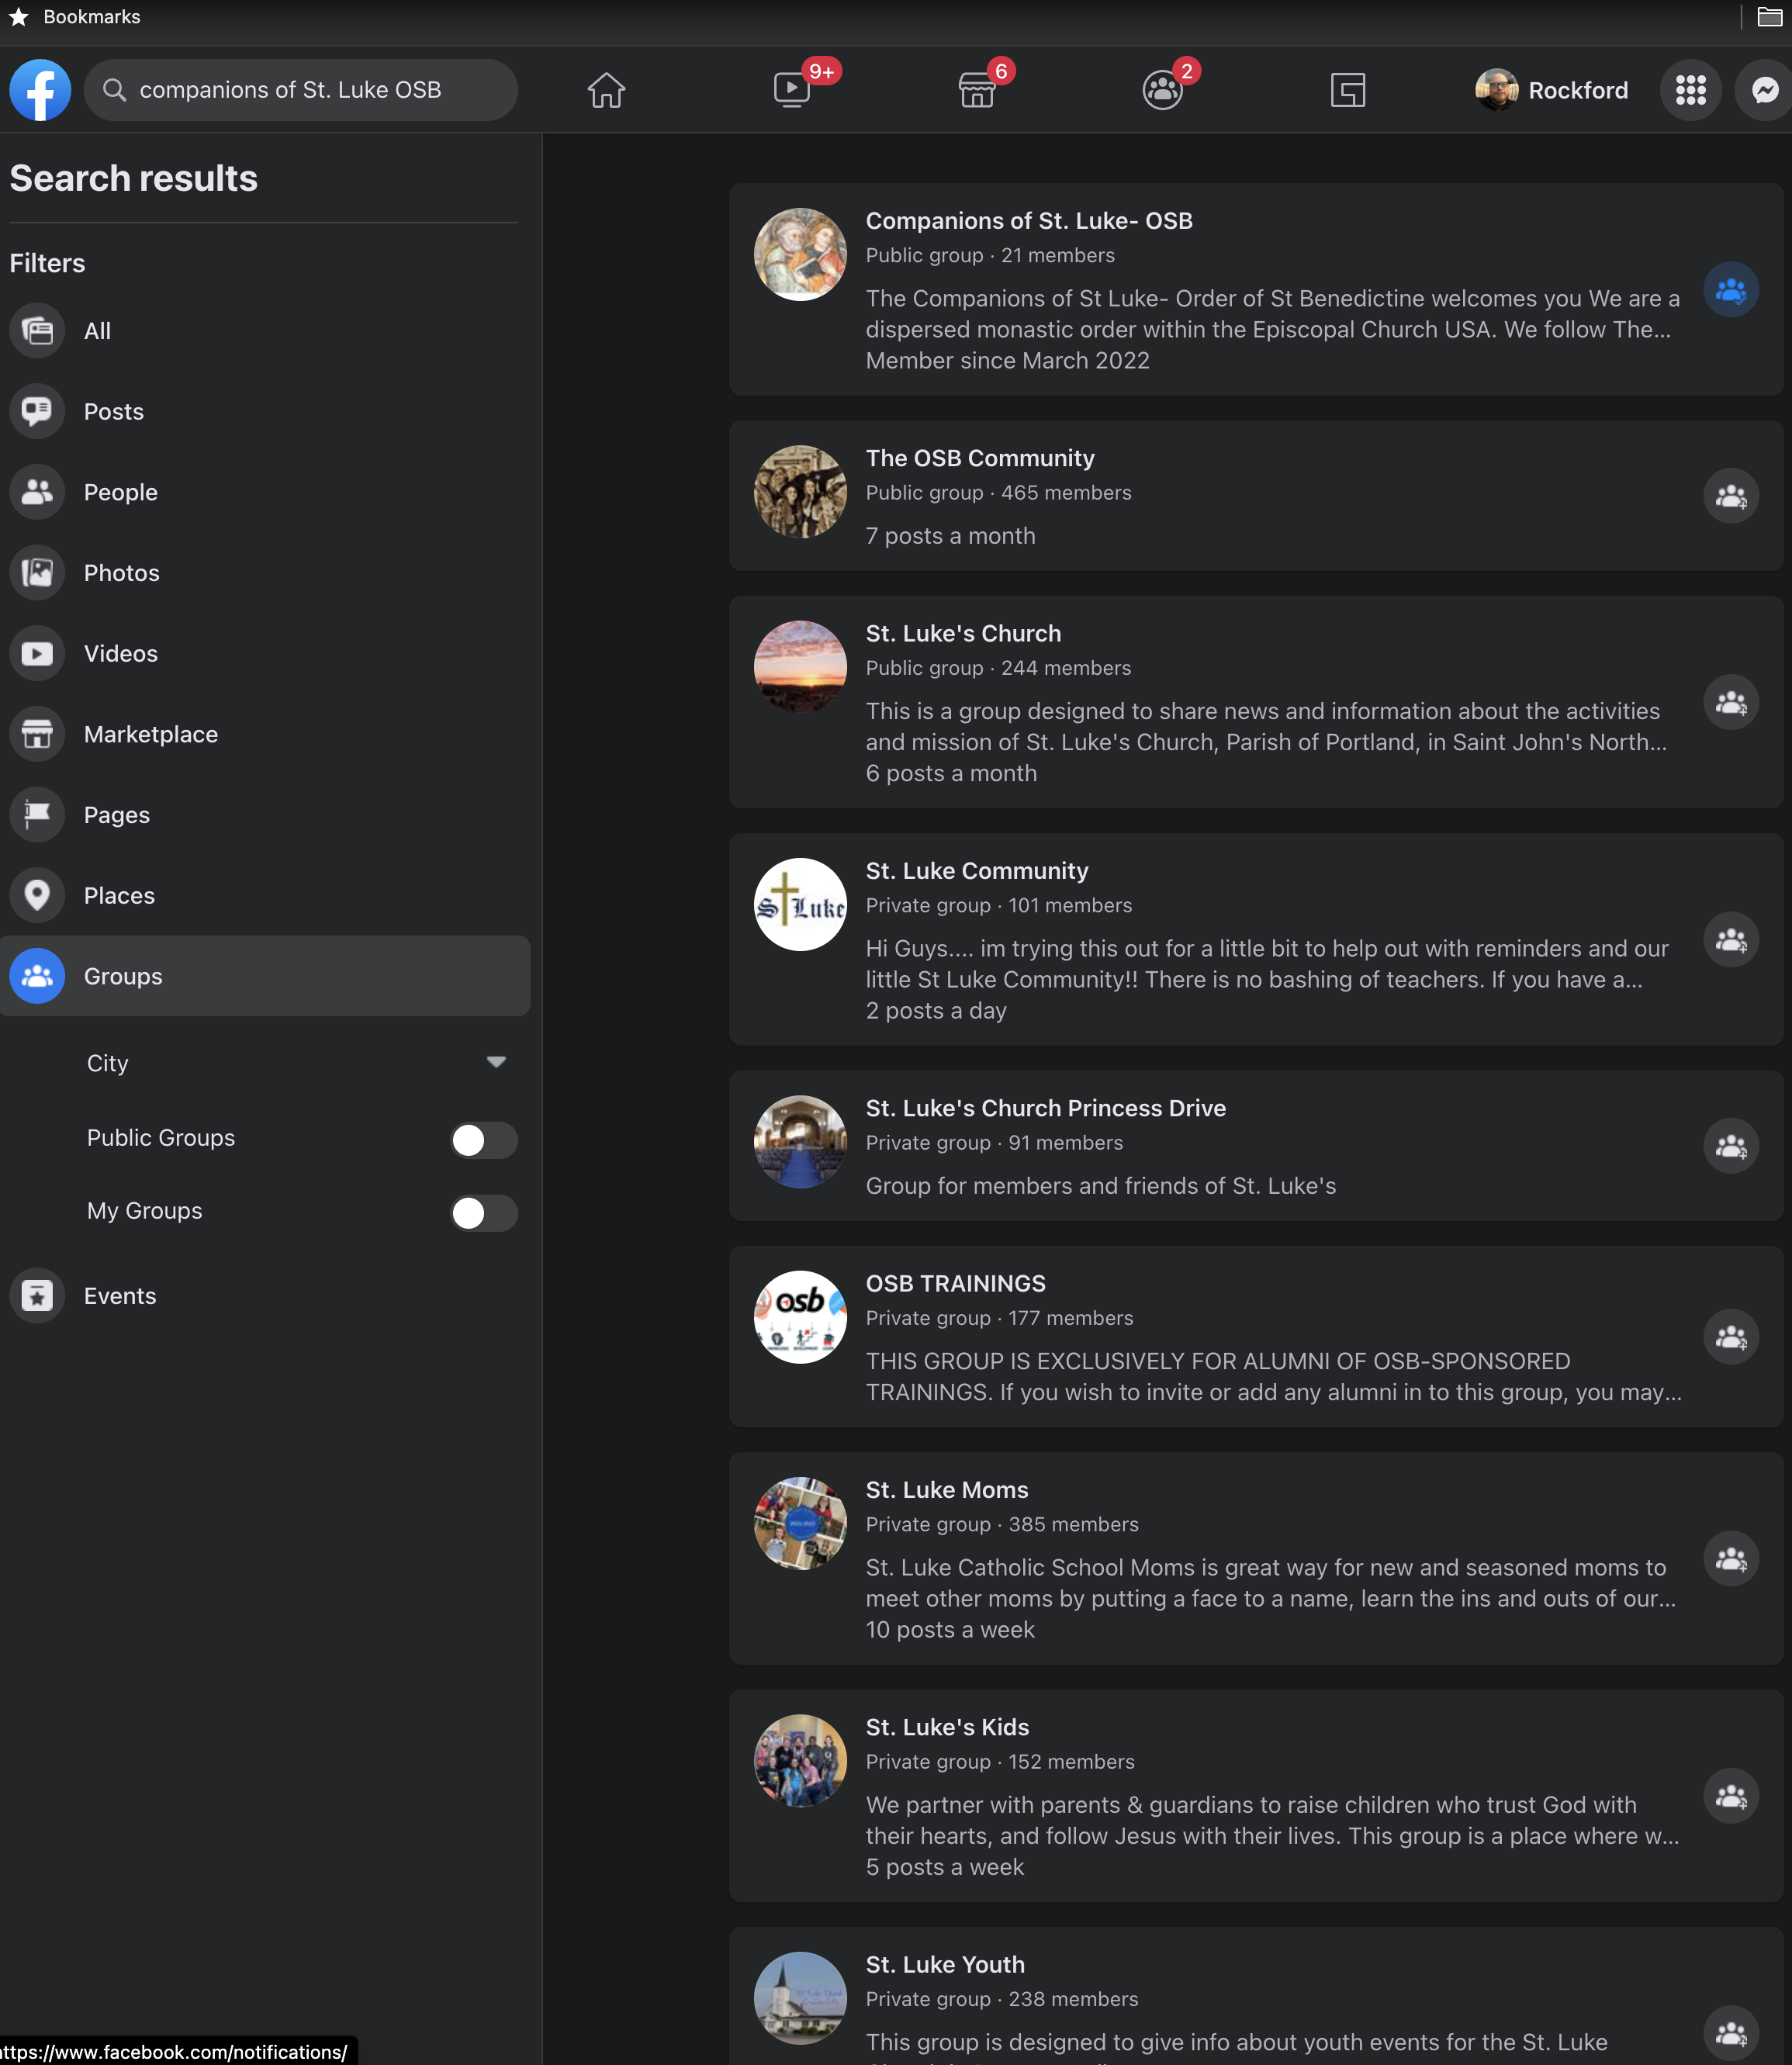The height and width of the screenshot is (2065, 1792).
Task: Select the Pages filter
Action: pyautogui.click(x=265, y=815)
